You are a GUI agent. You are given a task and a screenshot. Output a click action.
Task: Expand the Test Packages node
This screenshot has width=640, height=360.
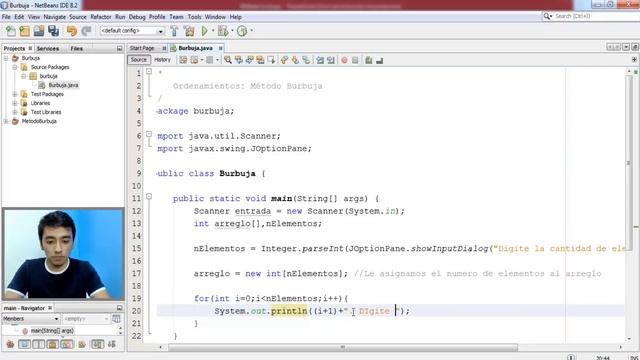(15, 94)
